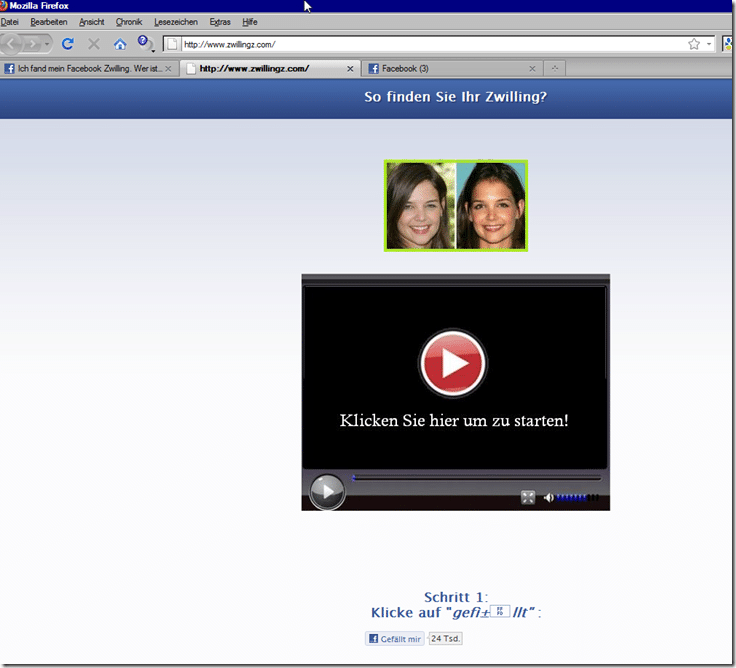Image resolution: width=736 pixels, height=668 pixels.
Task: Close the Facebook (3) tab
Action: [x=532, y=69]
